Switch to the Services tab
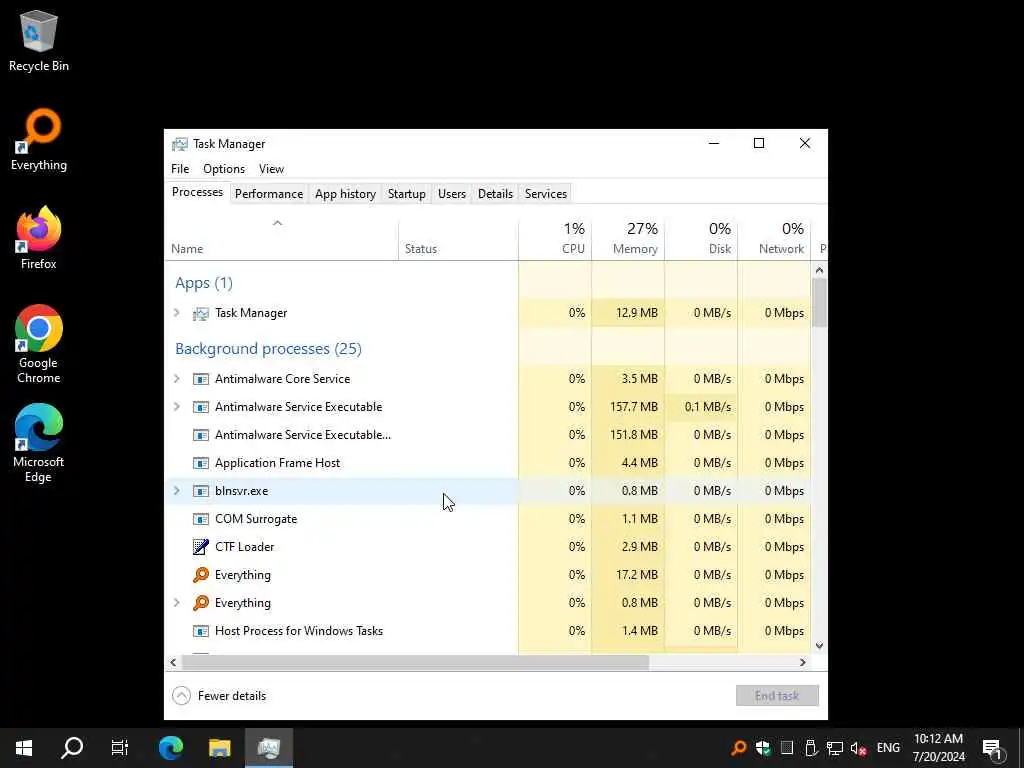 (x=546, y=194)
